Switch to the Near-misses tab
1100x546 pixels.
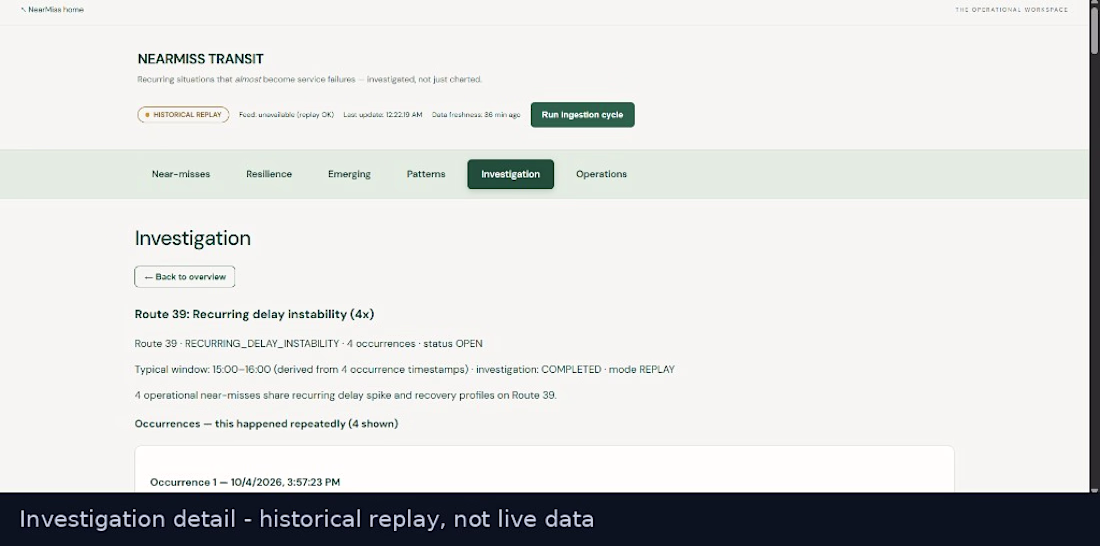coord(181,174)
